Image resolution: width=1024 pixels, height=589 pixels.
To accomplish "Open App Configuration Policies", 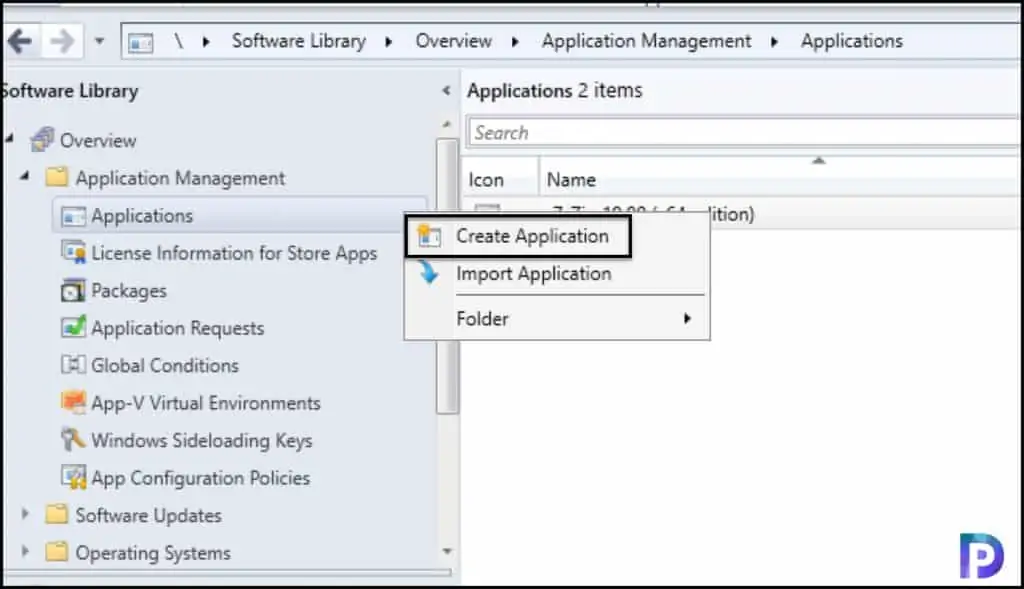I will [x=200, y=478].
